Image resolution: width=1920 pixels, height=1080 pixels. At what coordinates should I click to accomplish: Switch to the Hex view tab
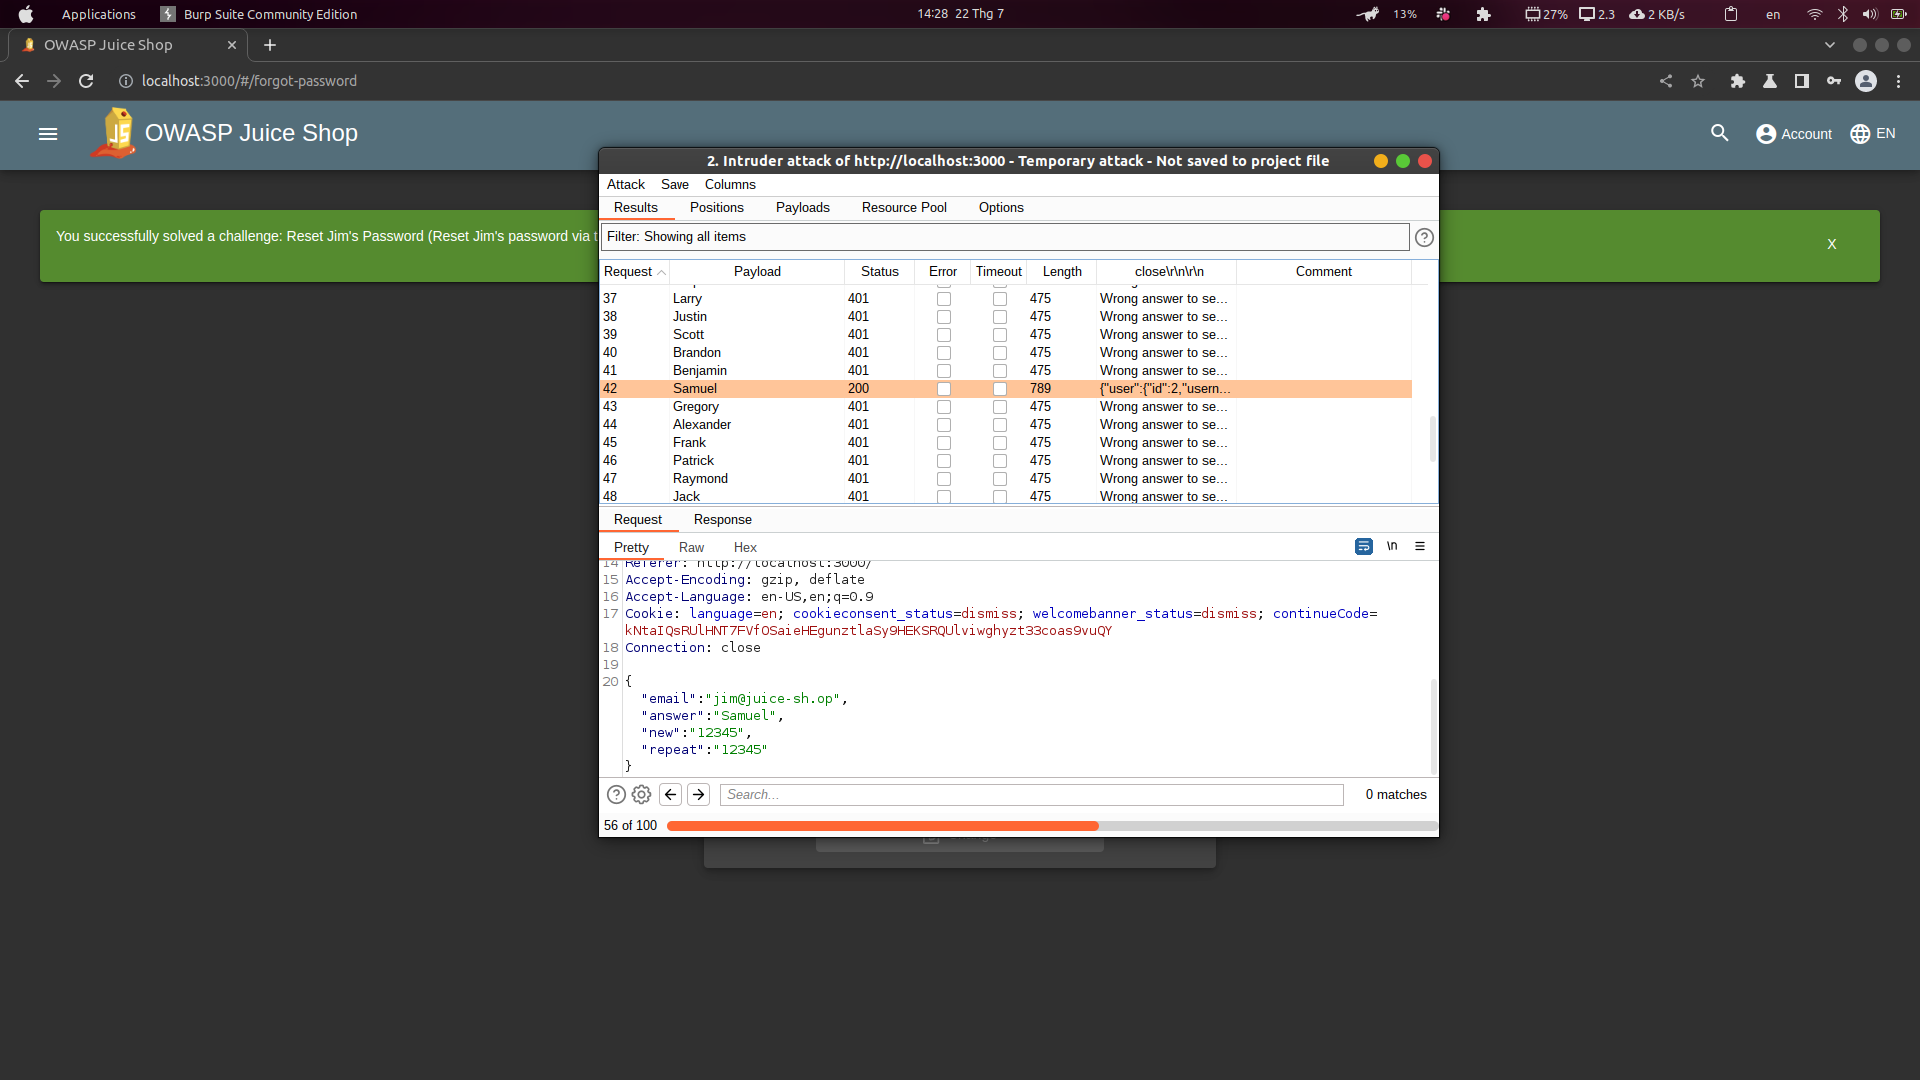(745, 548)
